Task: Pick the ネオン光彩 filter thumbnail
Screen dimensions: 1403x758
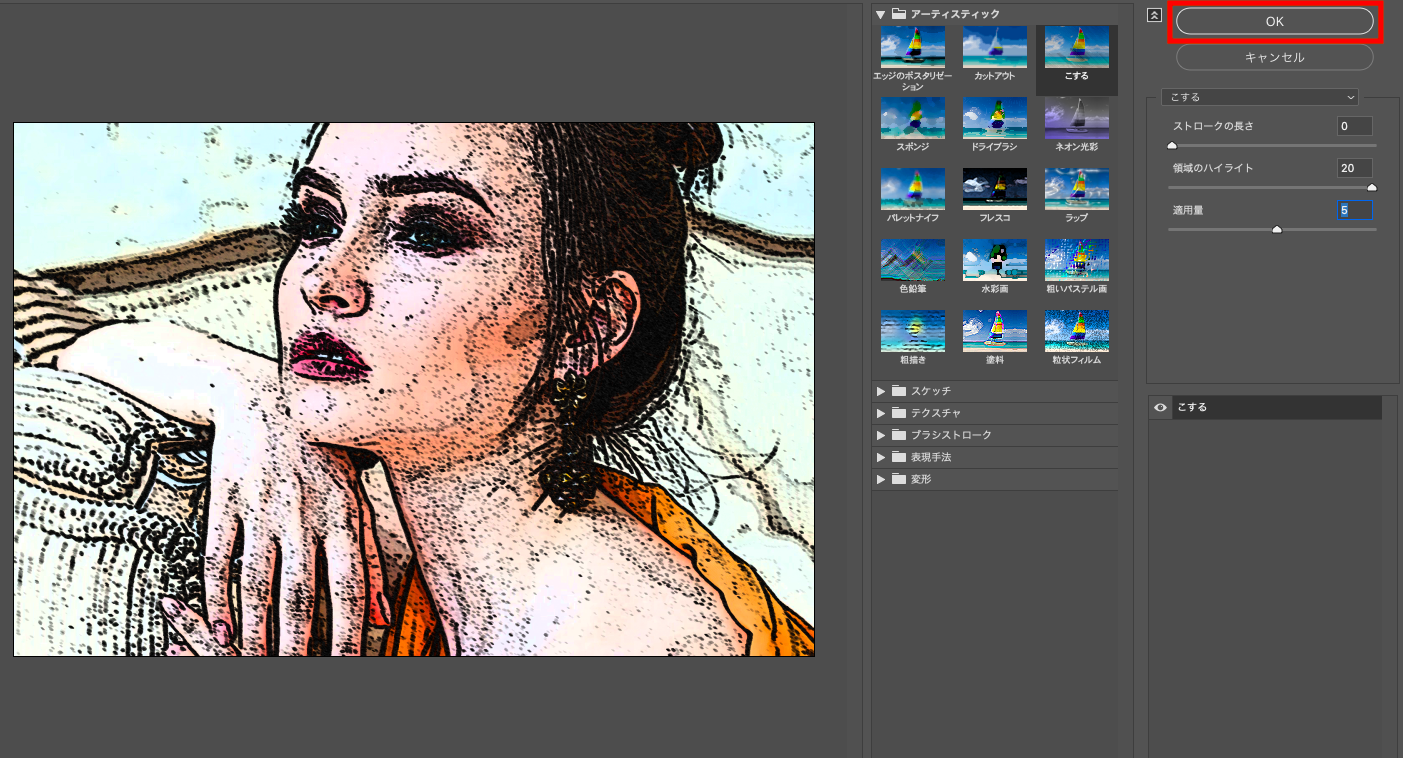Action: [x=1076, y=118]
